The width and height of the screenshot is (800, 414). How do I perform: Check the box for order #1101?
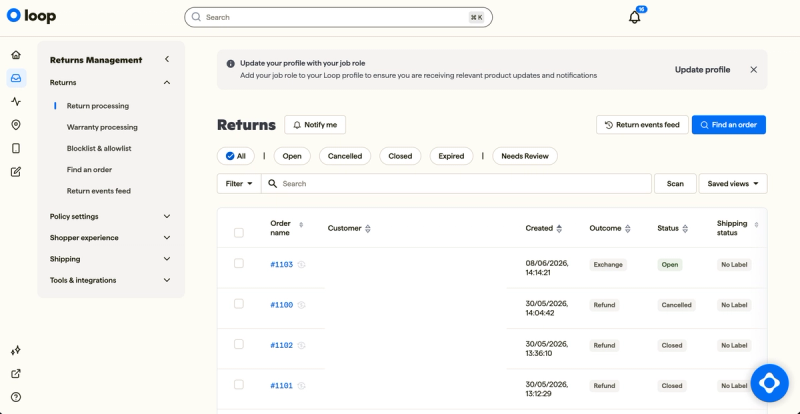239,384
